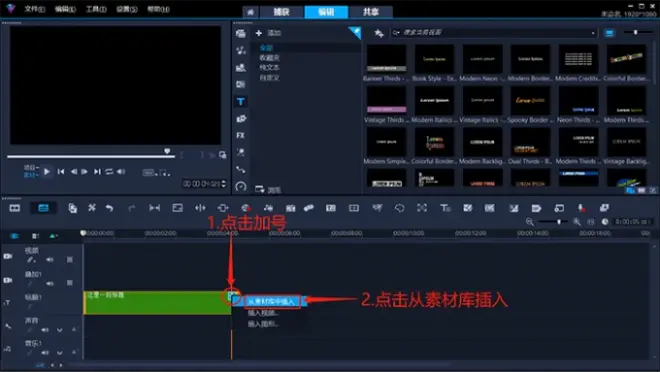The height and width of the screenshot is (372, 660).
Task: Choose 插入图形... from context menu
Action: click(x=263, y=324)
